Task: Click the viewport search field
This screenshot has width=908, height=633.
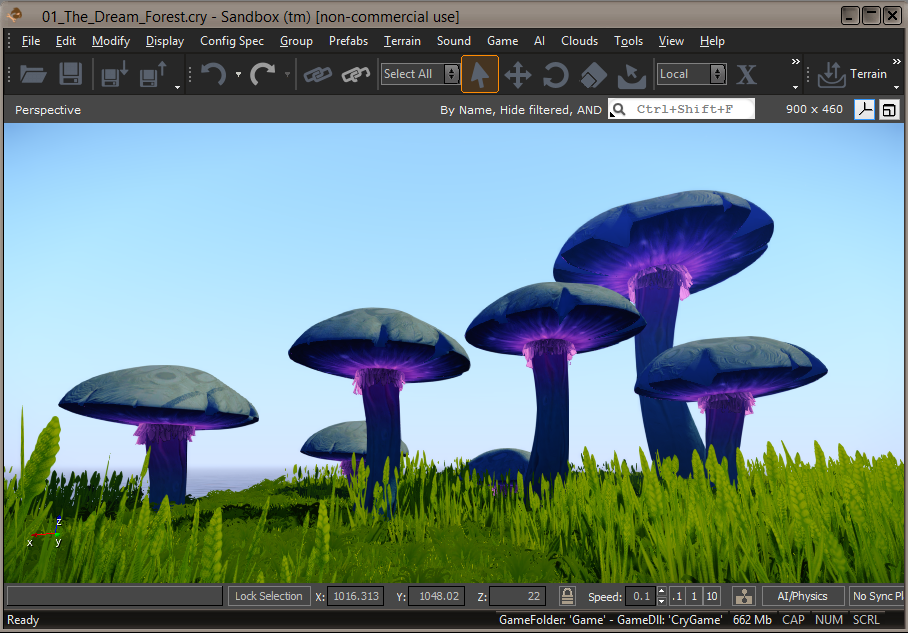Action: coord(682,109)
